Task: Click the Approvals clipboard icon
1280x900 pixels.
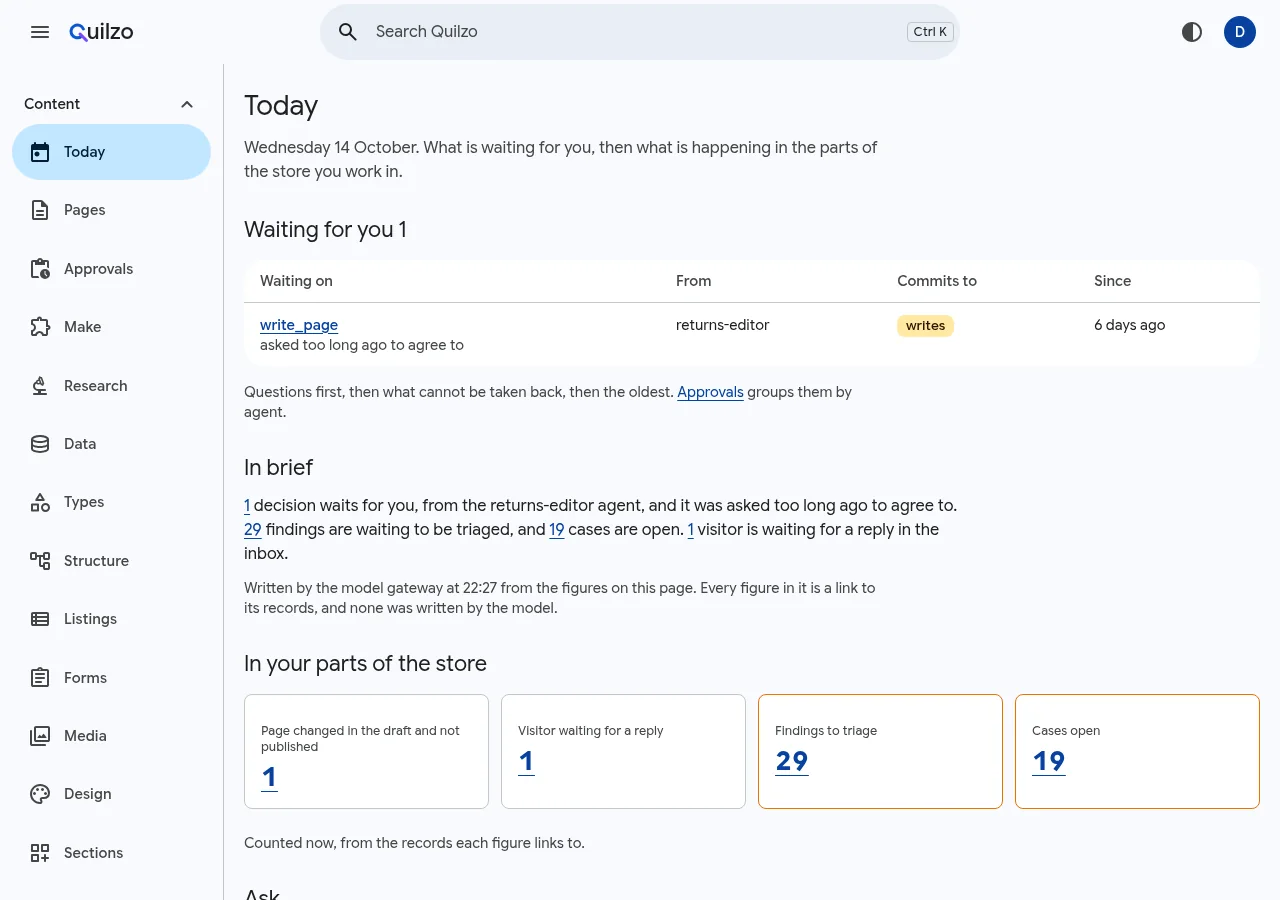Action: click(x=40, y=269)
